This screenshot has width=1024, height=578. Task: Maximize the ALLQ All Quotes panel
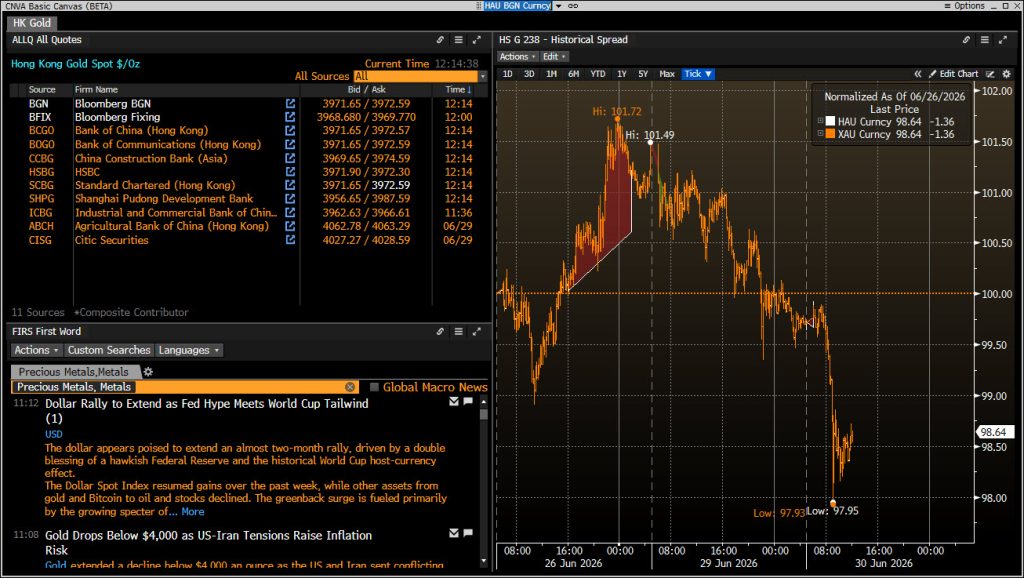coord(477,40)
